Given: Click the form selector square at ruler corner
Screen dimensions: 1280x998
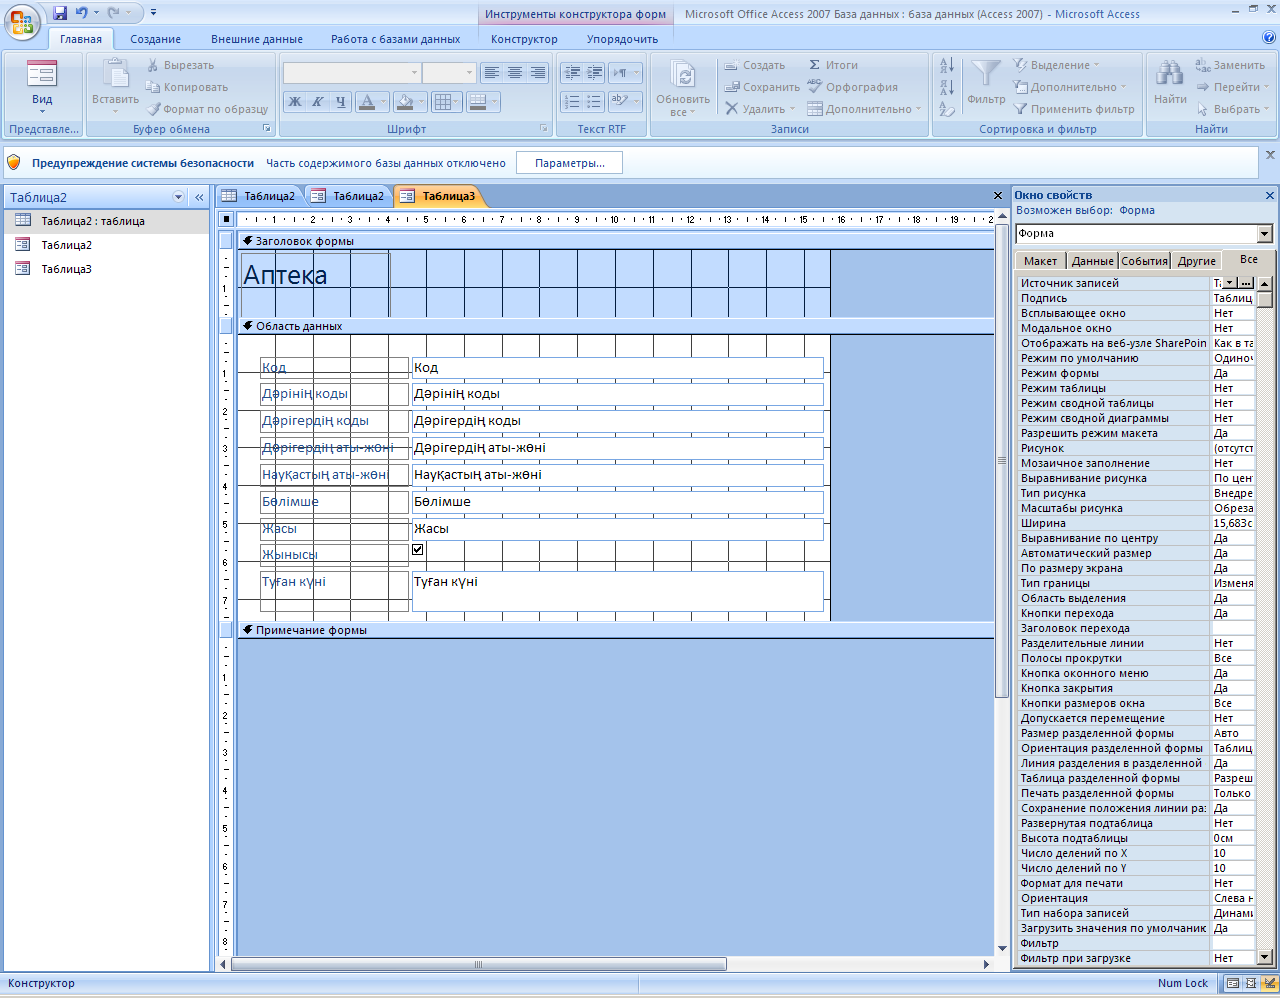Looking at the screenshot, I should 227,219.
